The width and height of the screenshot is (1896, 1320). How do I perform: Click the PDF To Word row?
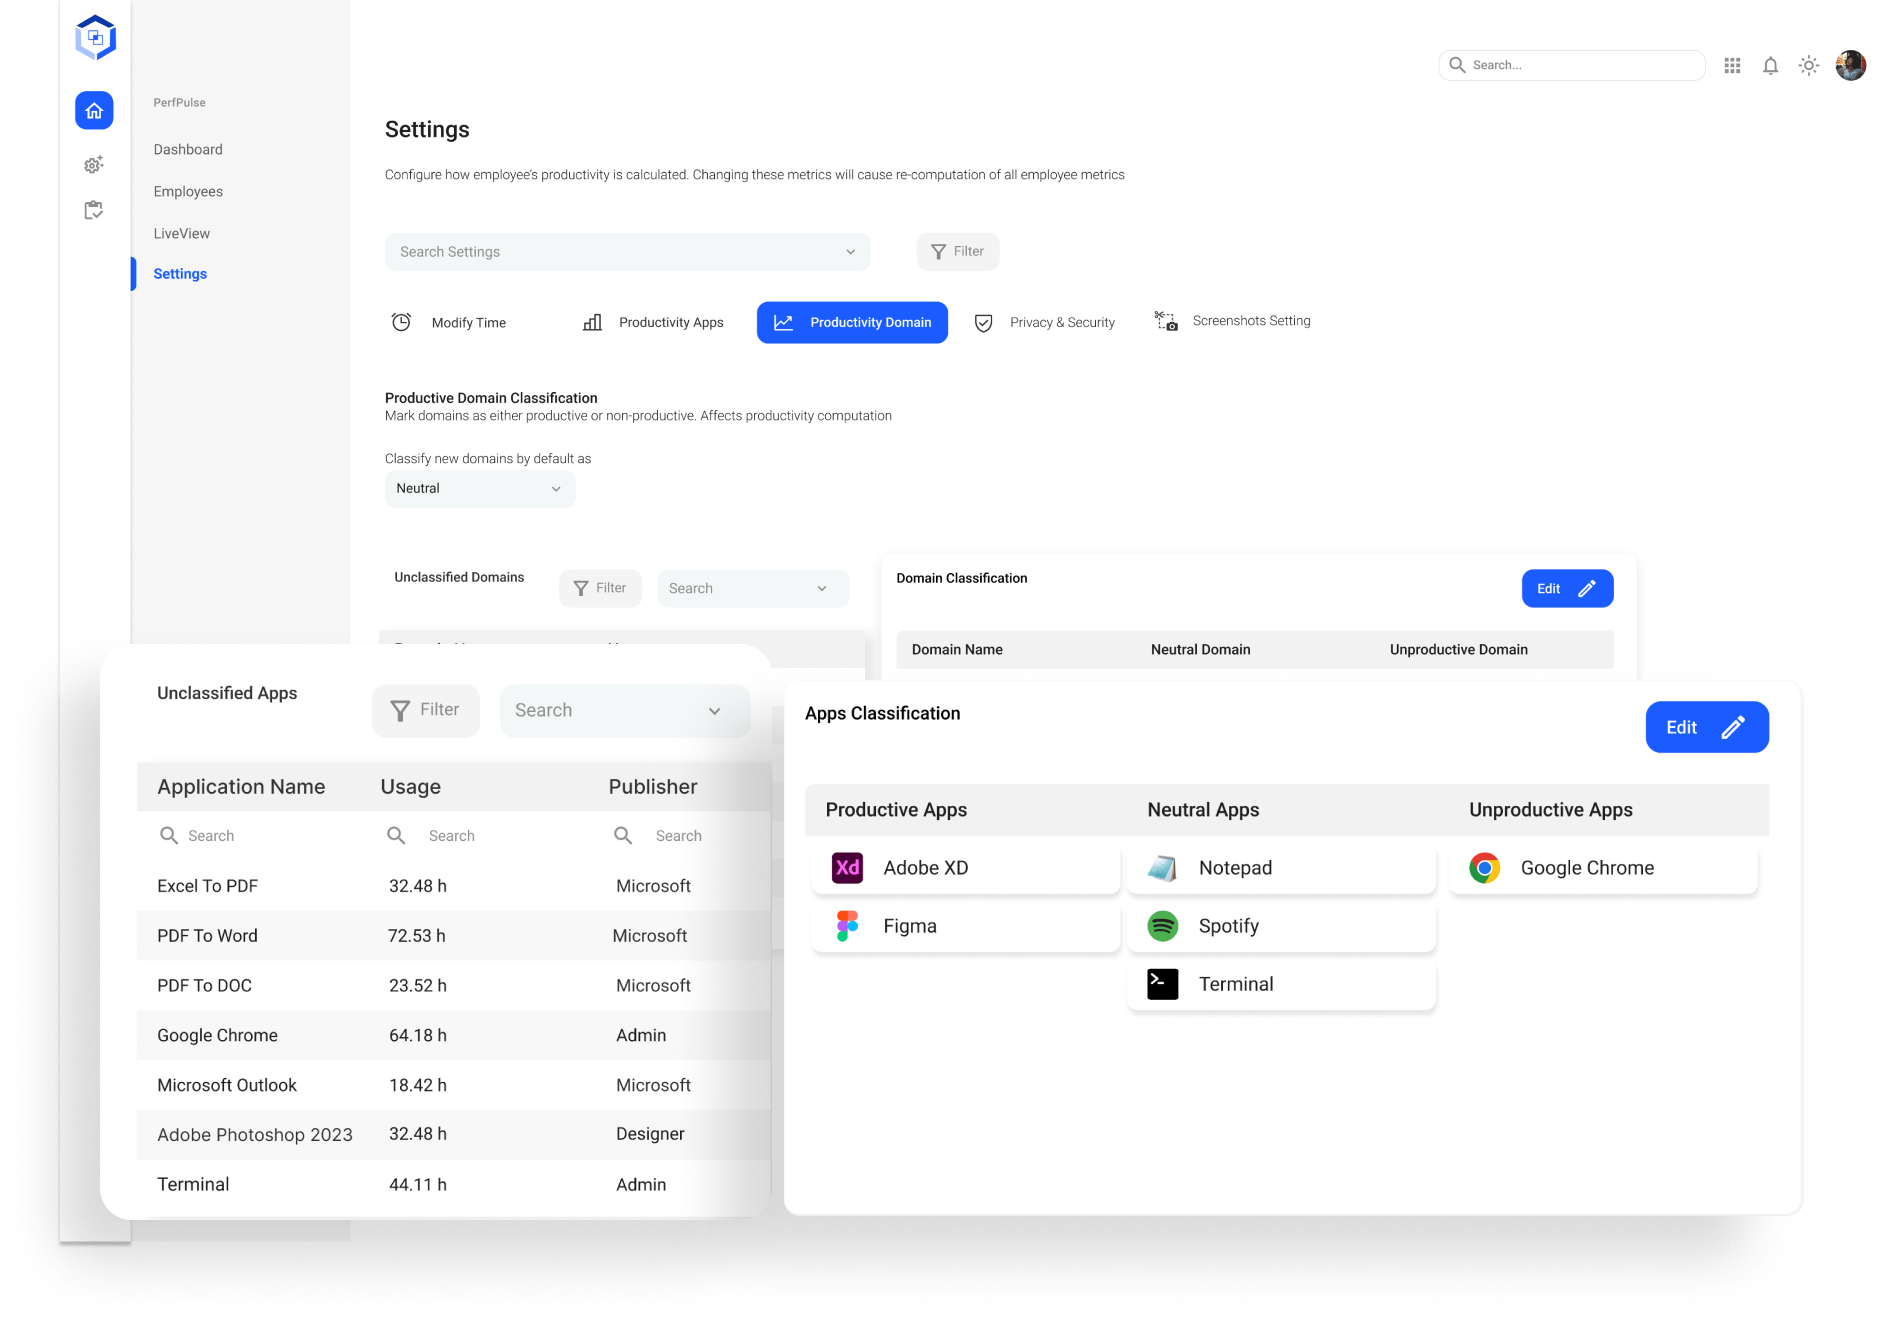tap(454, 936)
